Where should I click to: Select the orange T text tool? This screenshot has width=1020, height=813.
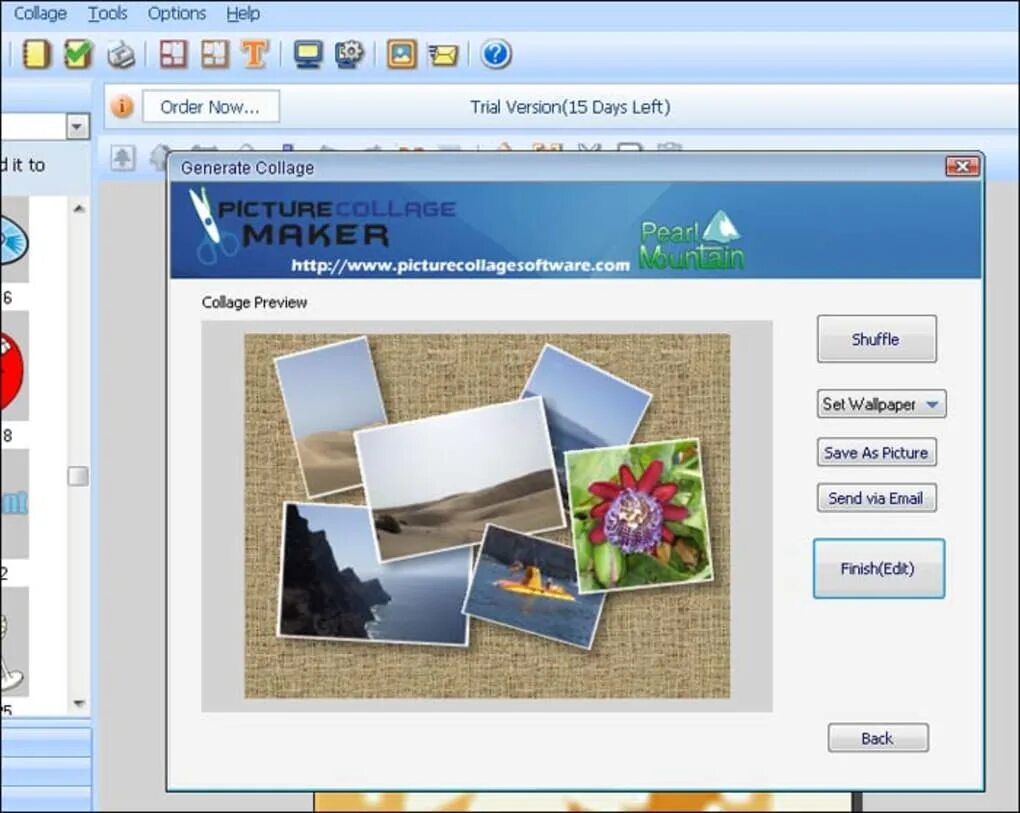coord(255,54)
